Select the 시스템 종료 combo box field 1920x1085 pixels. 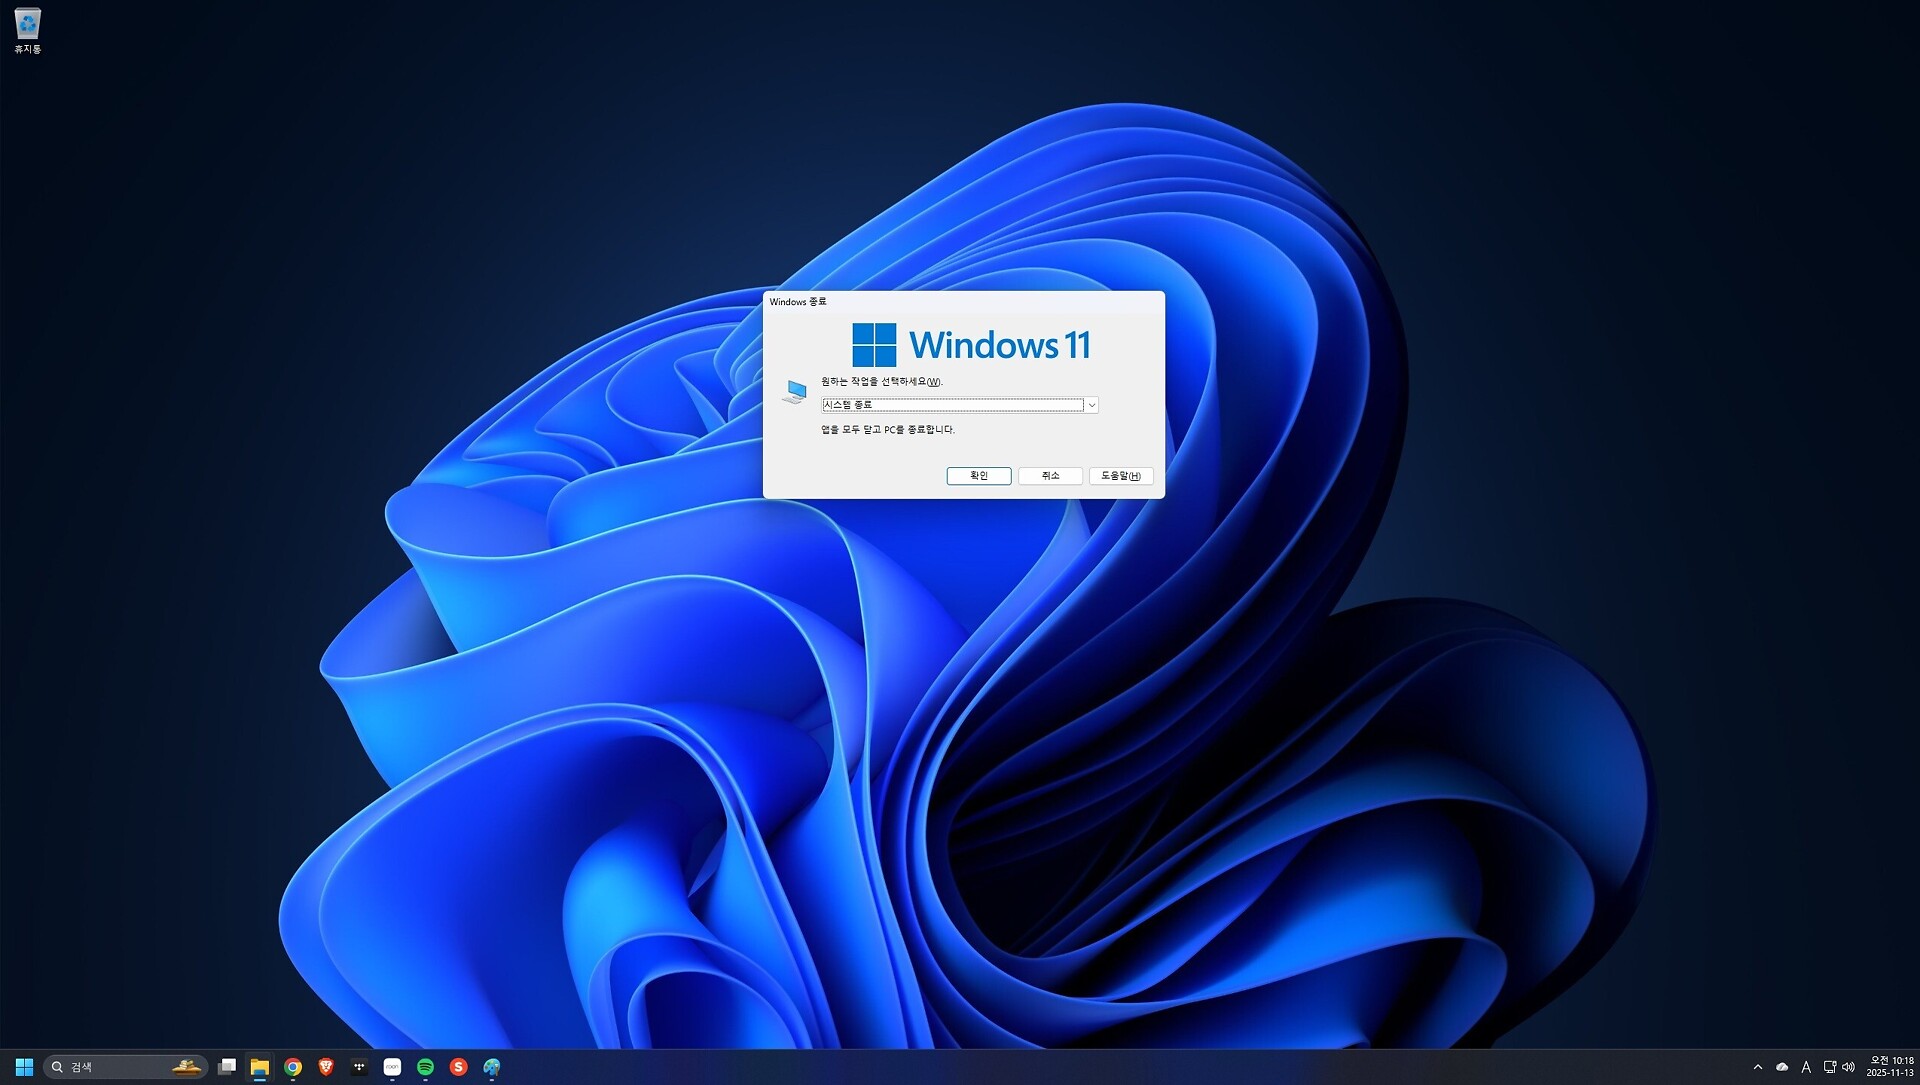click(x=951, y=405)
